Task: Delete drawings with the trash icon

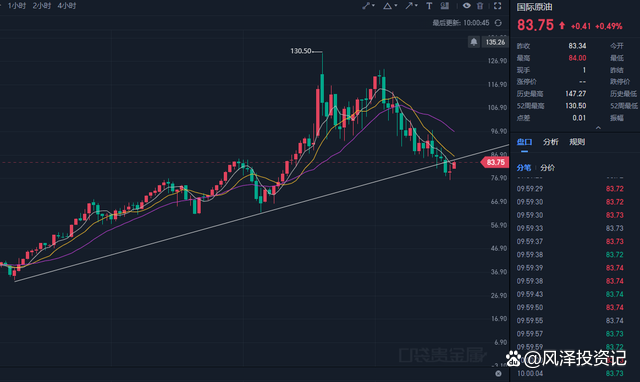Action: (x=480, y=6)
